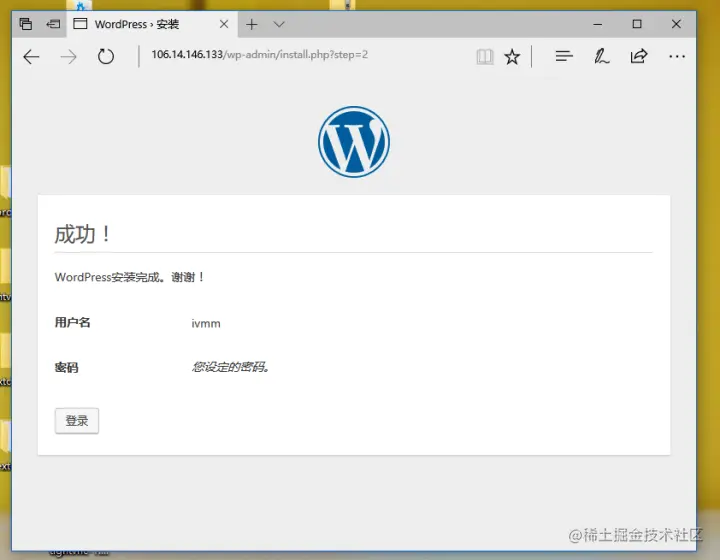Open the more options ellipsis menu
Image resolution: width=720 pixels, height=560 pixels.
click(677, 56)
